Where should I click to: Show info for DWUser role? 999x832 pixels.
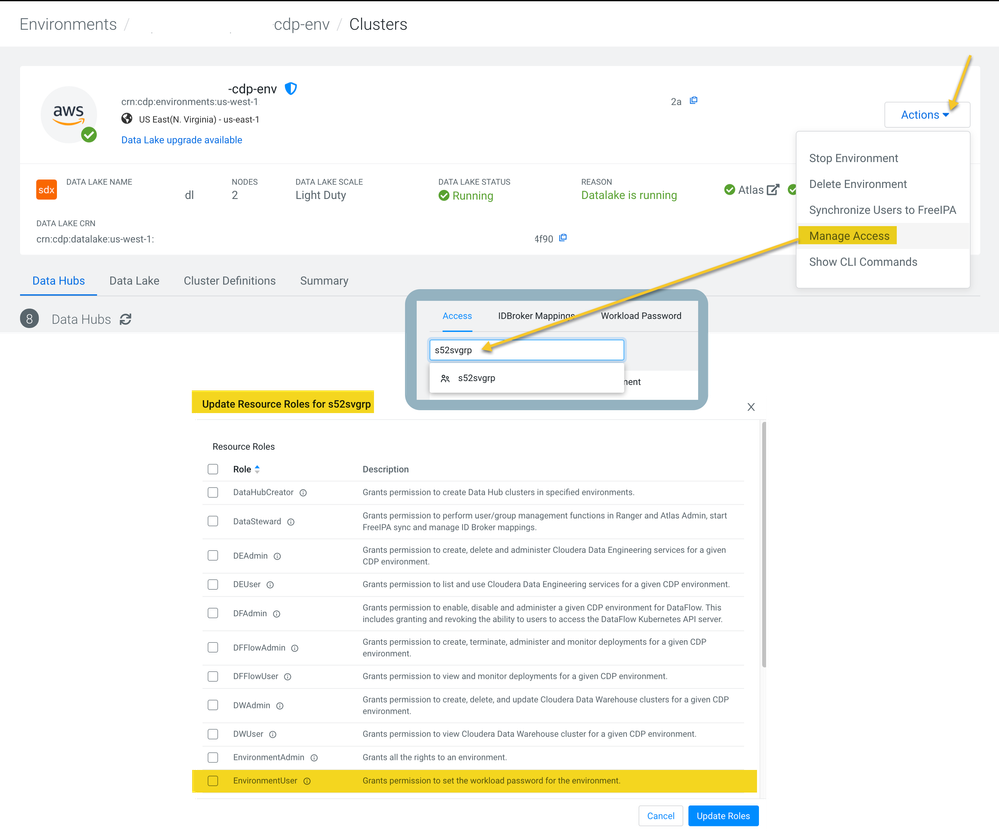(273, 735)
